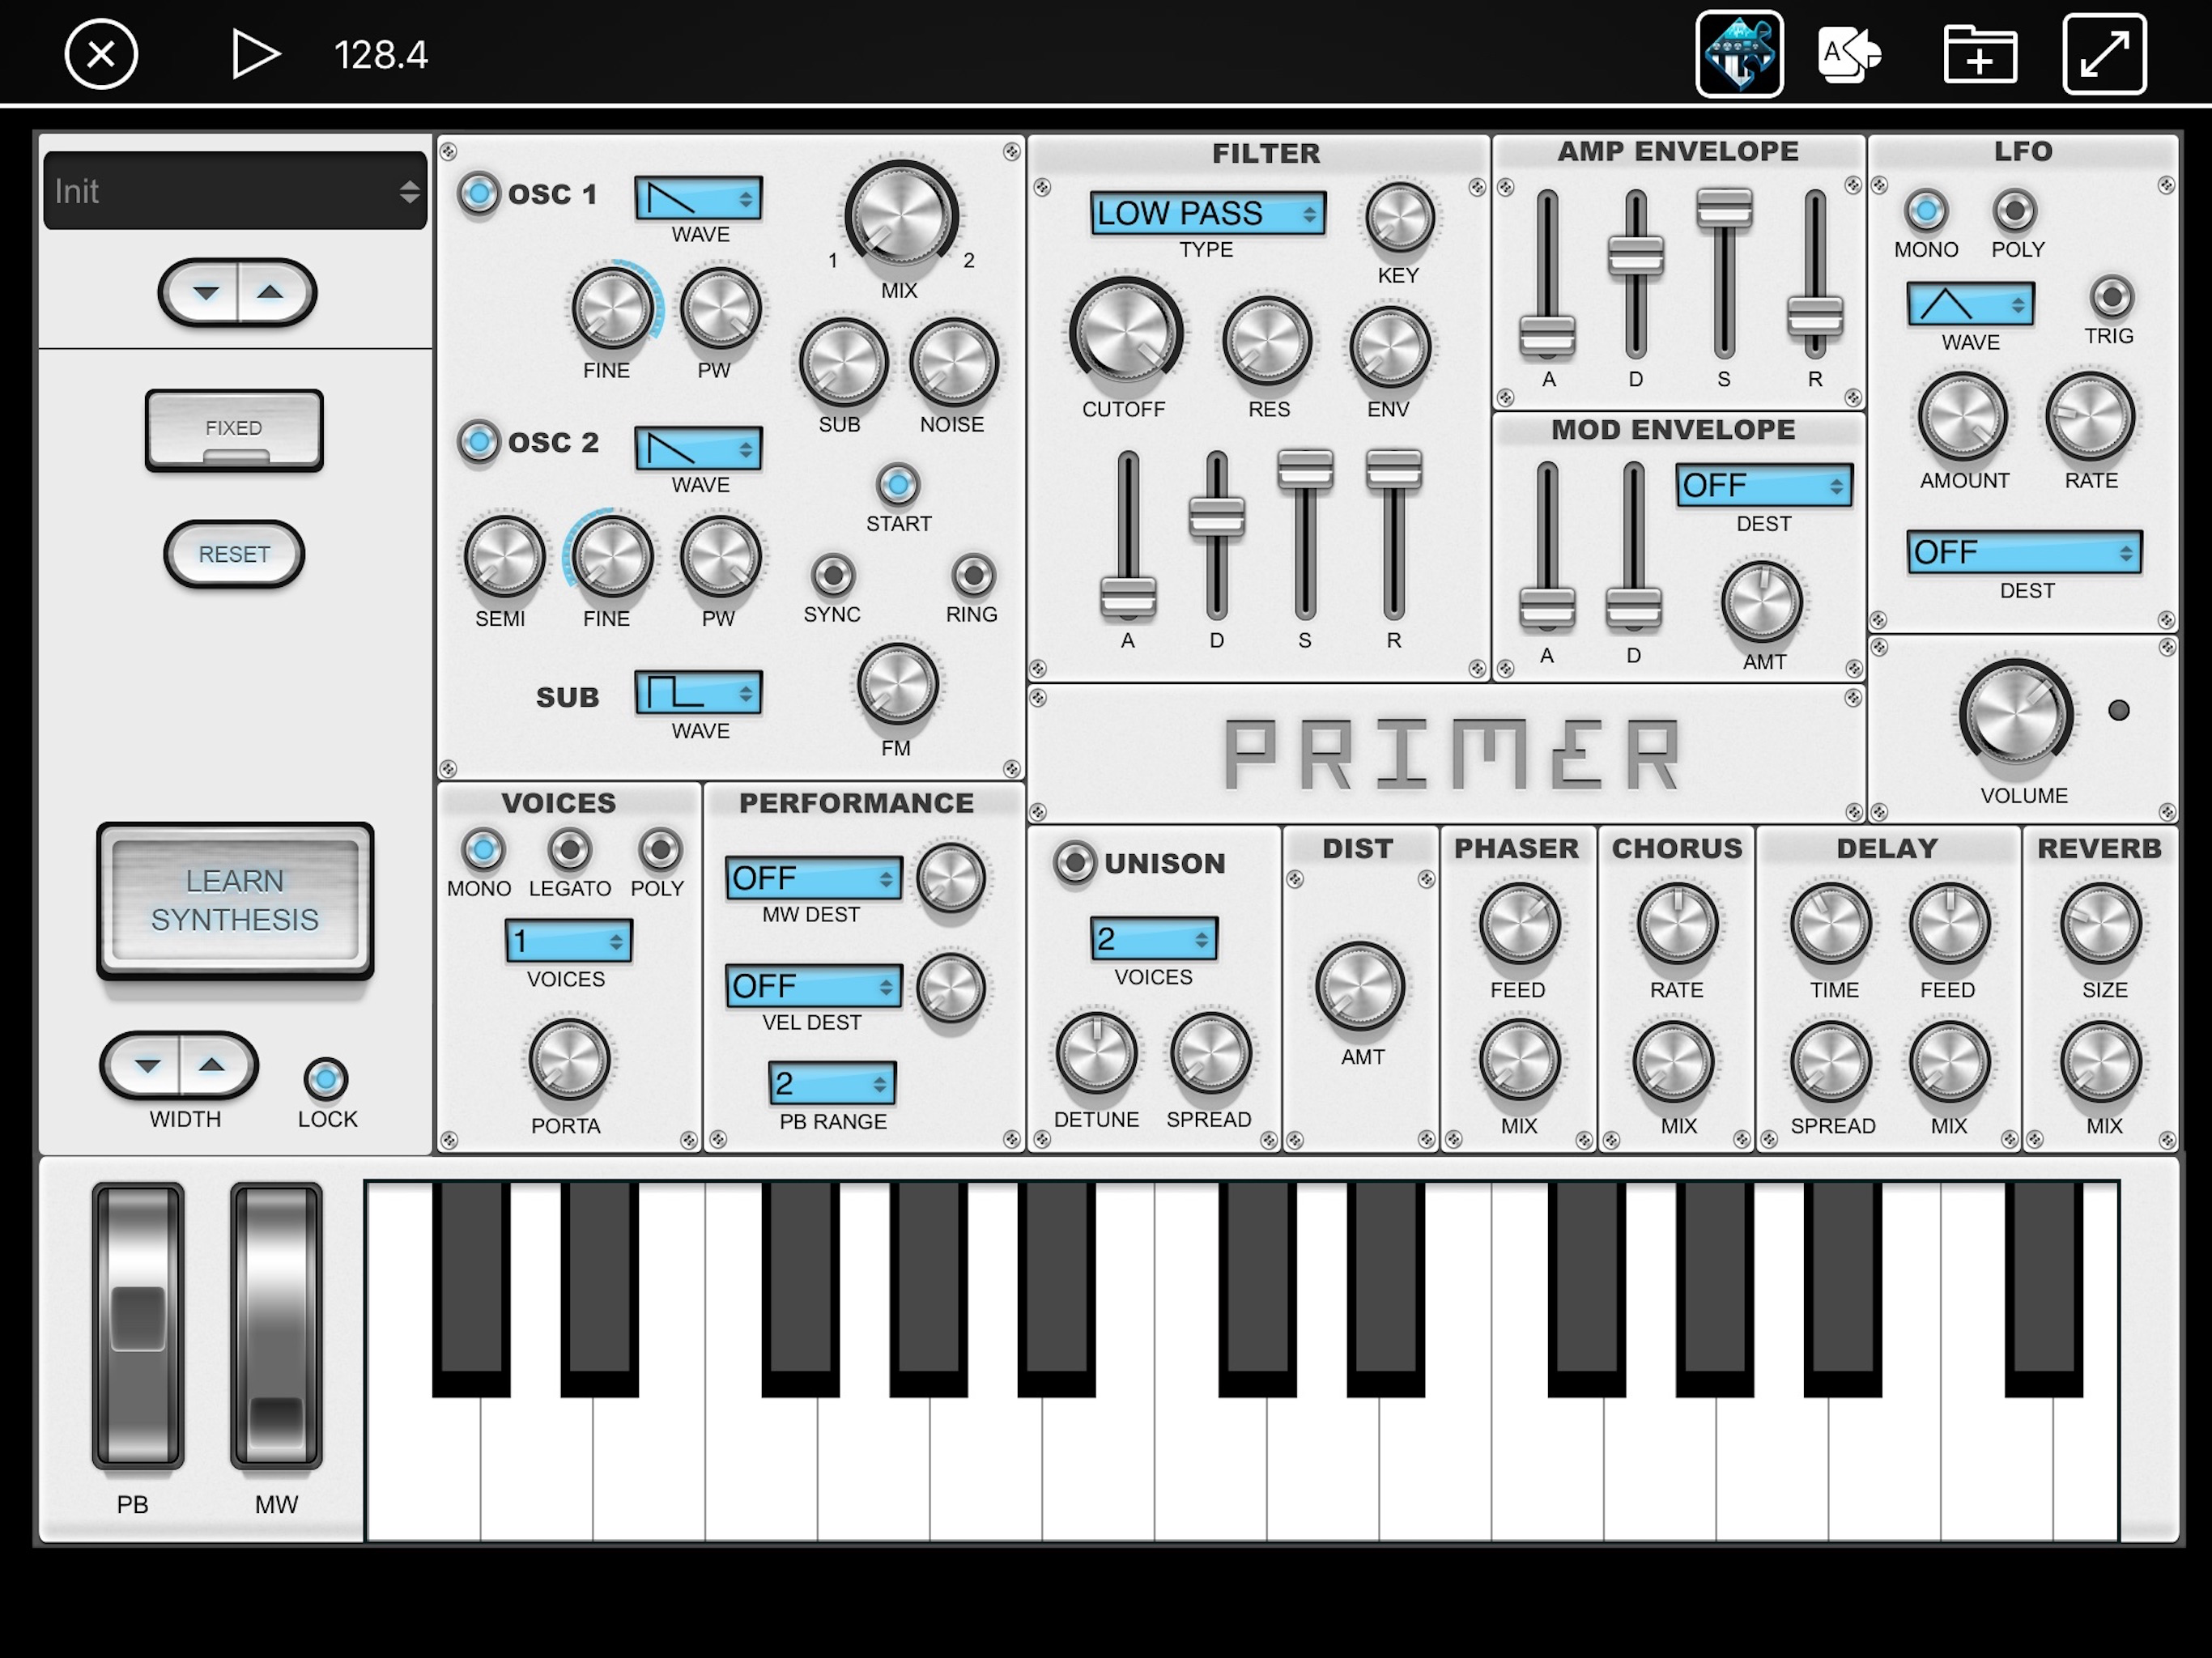2212x1658 pixels.
Task: Open the LFO DEST dropdown
Action: (x=2023, y=552)
